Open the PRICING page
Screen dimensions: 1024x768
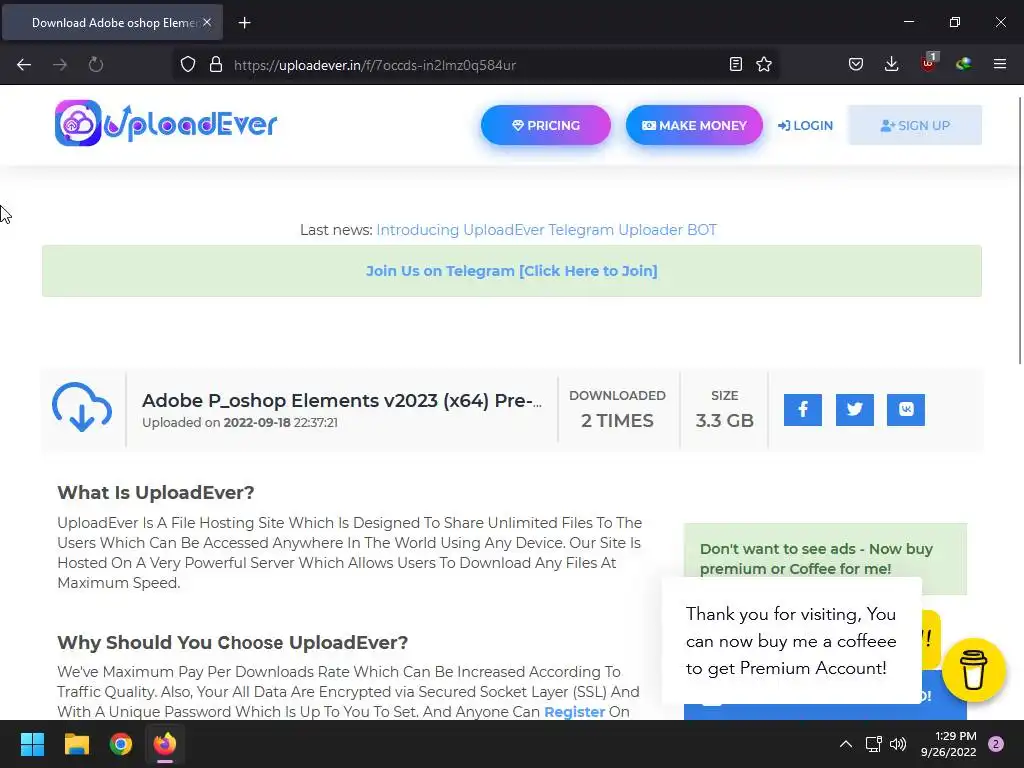tap(546, 125)
